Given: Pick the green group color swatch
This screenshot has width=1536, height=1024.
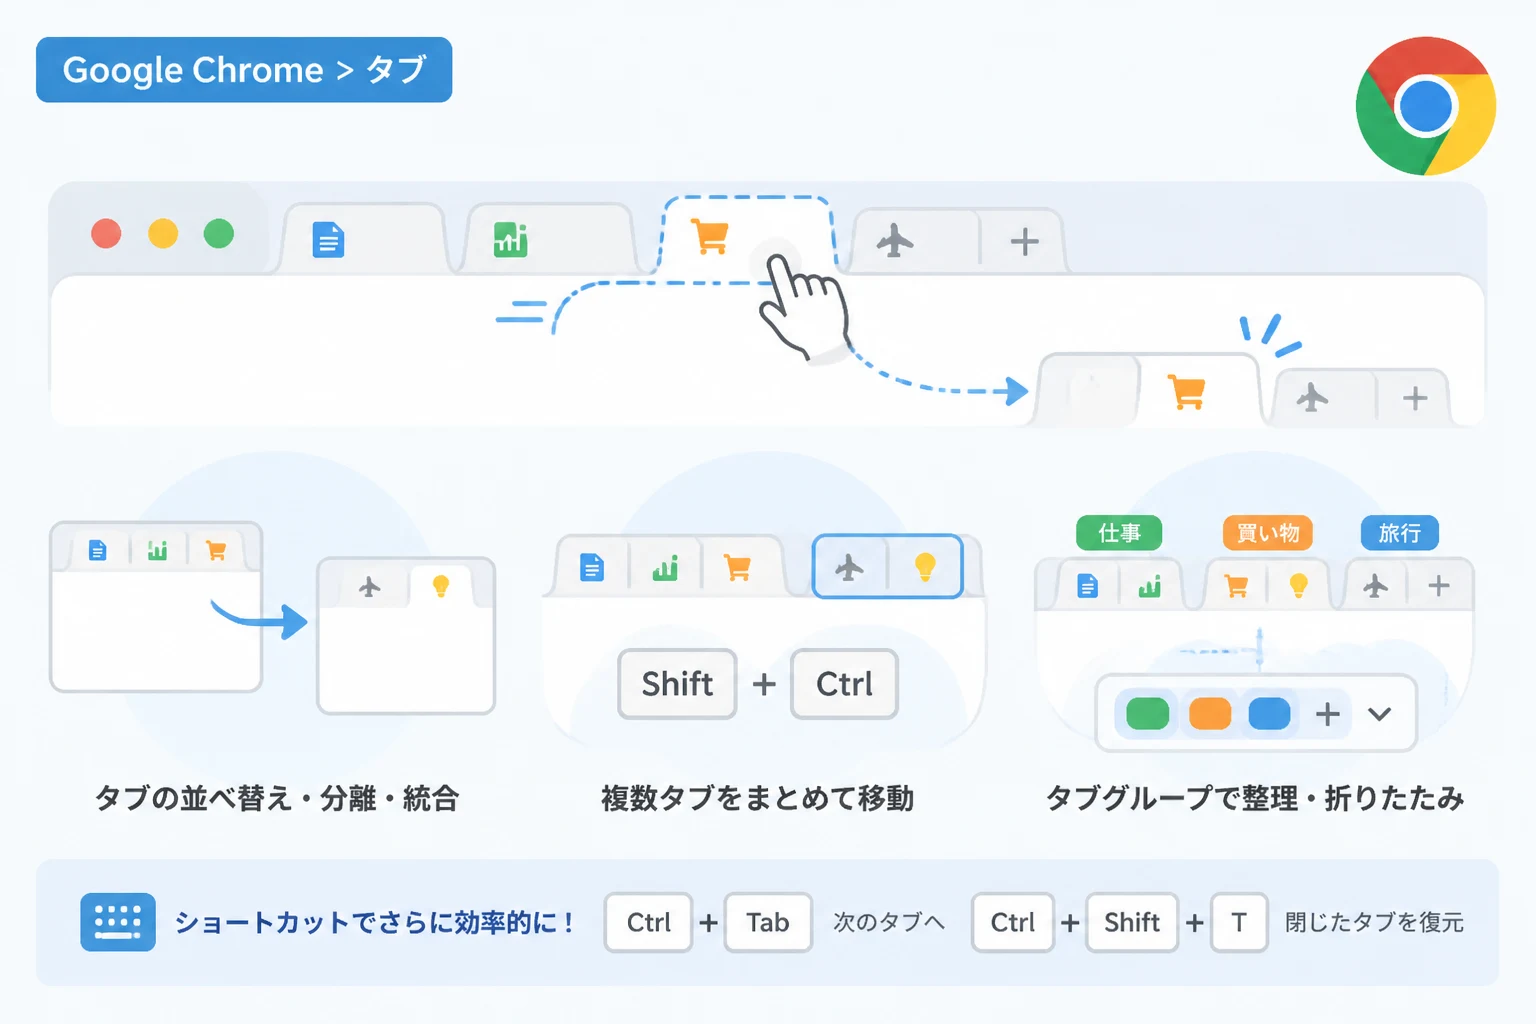Looking at the screenshot, I should 1148,714.
